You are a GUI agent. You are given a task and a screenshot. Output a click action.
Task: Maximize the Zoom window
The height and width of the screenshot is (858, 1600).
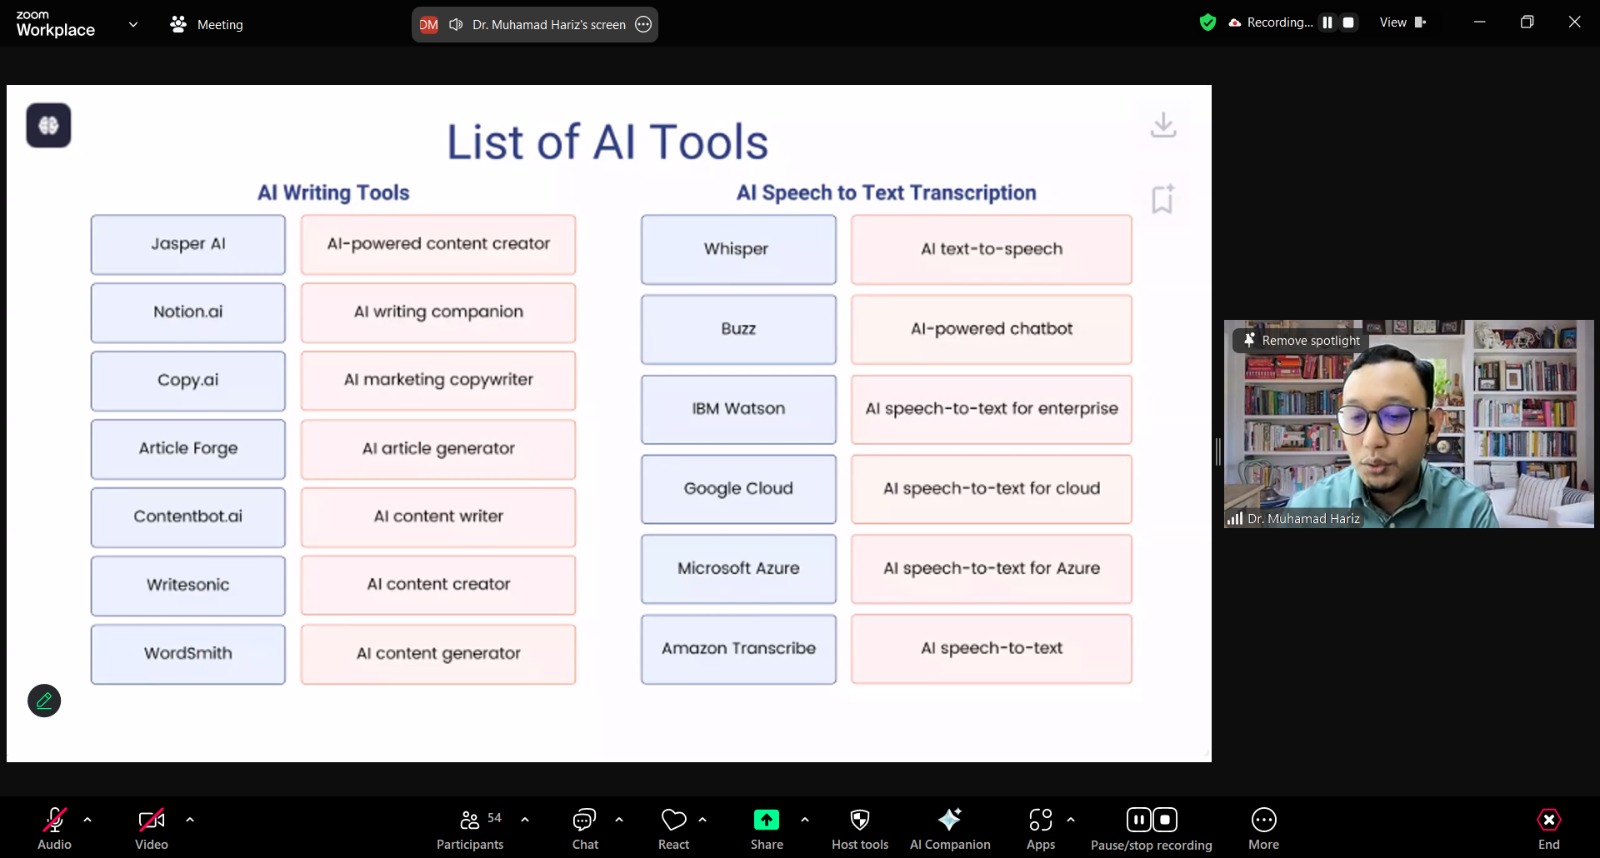coord(1527,22)
